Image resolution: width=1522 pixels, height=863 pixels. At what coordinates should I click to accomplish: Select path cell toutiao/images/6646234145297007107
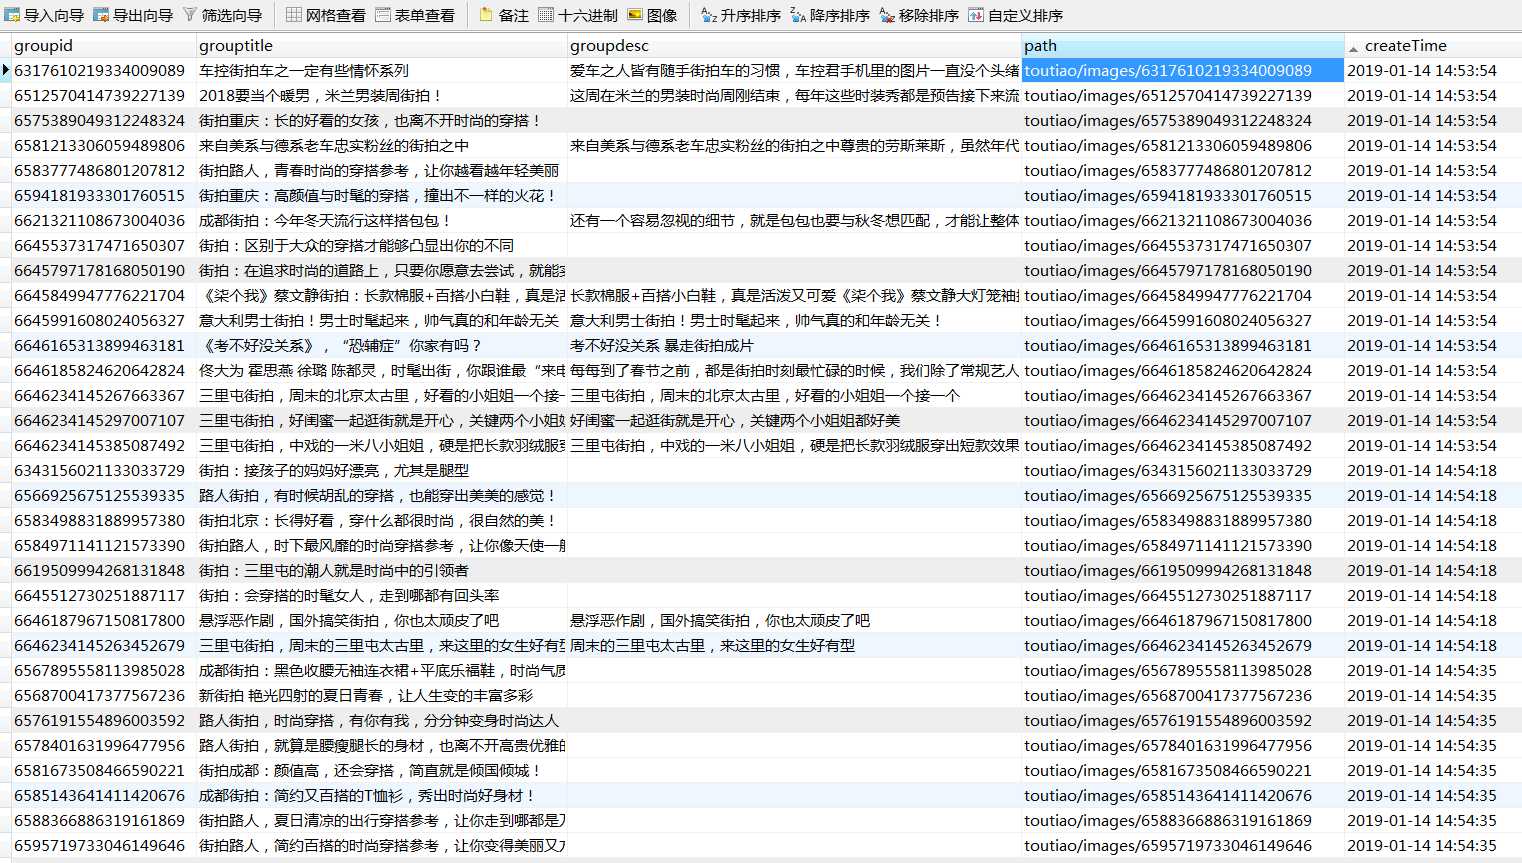[1183, 420]
